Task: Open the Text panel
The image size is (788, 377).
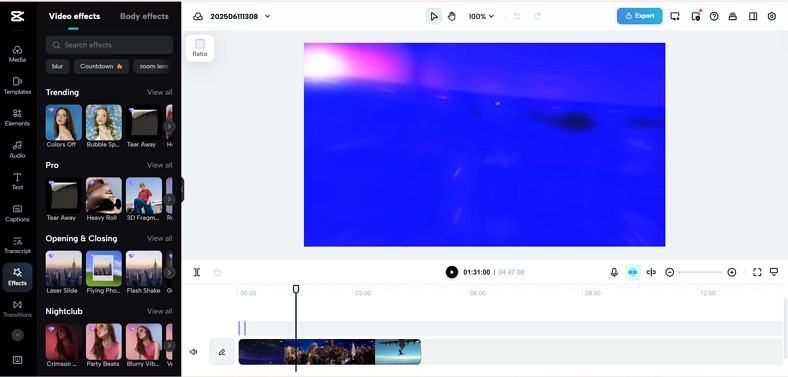Action: click(x=17, y=181)
